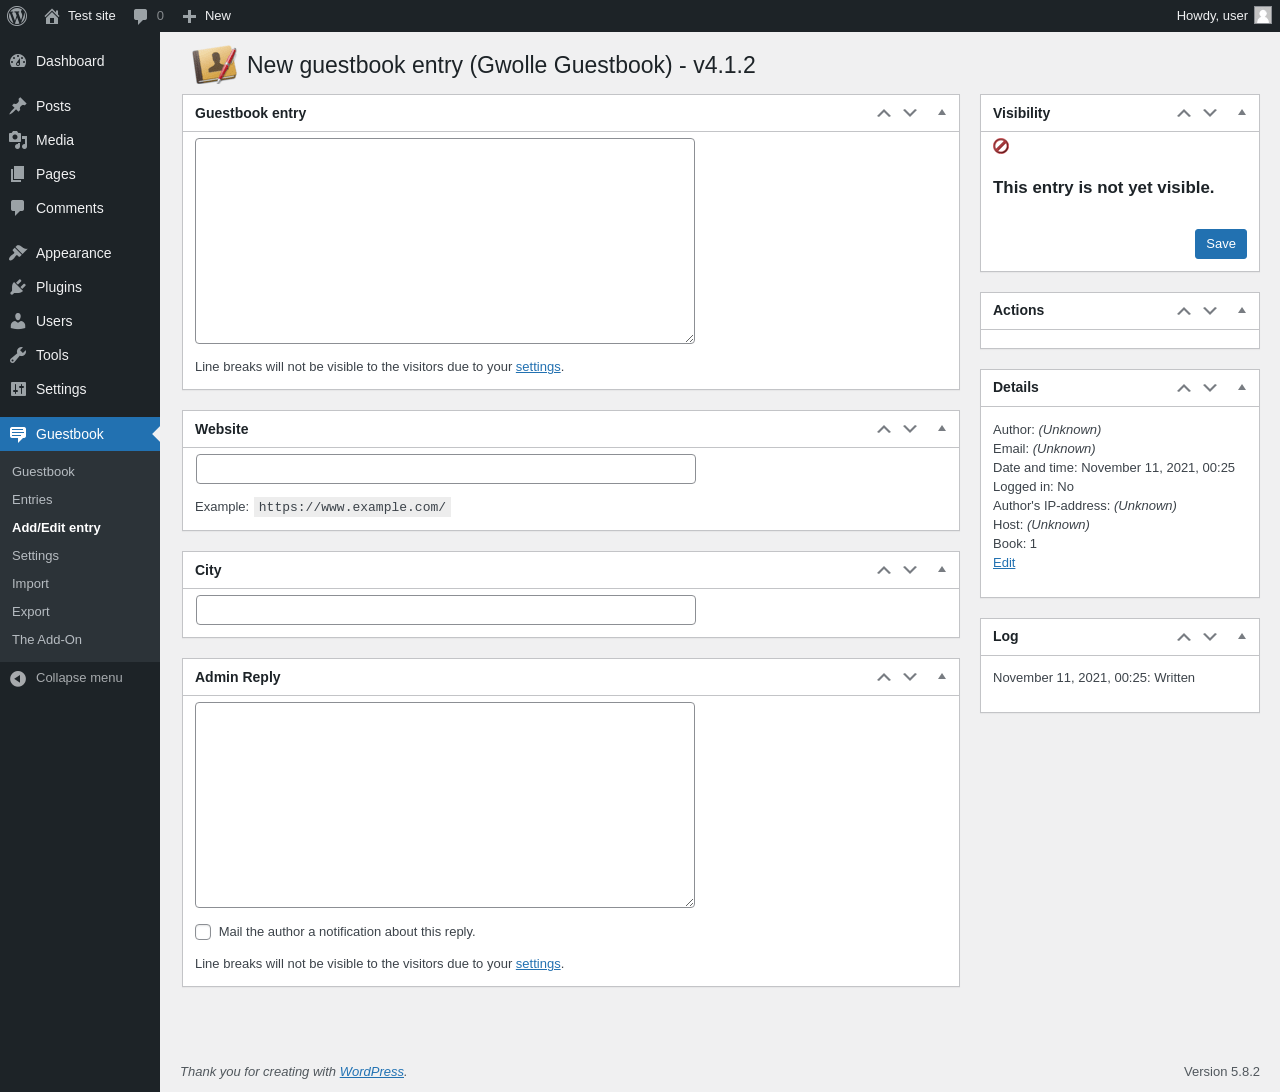Click the Dashboard gauge icon
Viewport: 1280px width, 1092px height.
(x=18, y=61)
